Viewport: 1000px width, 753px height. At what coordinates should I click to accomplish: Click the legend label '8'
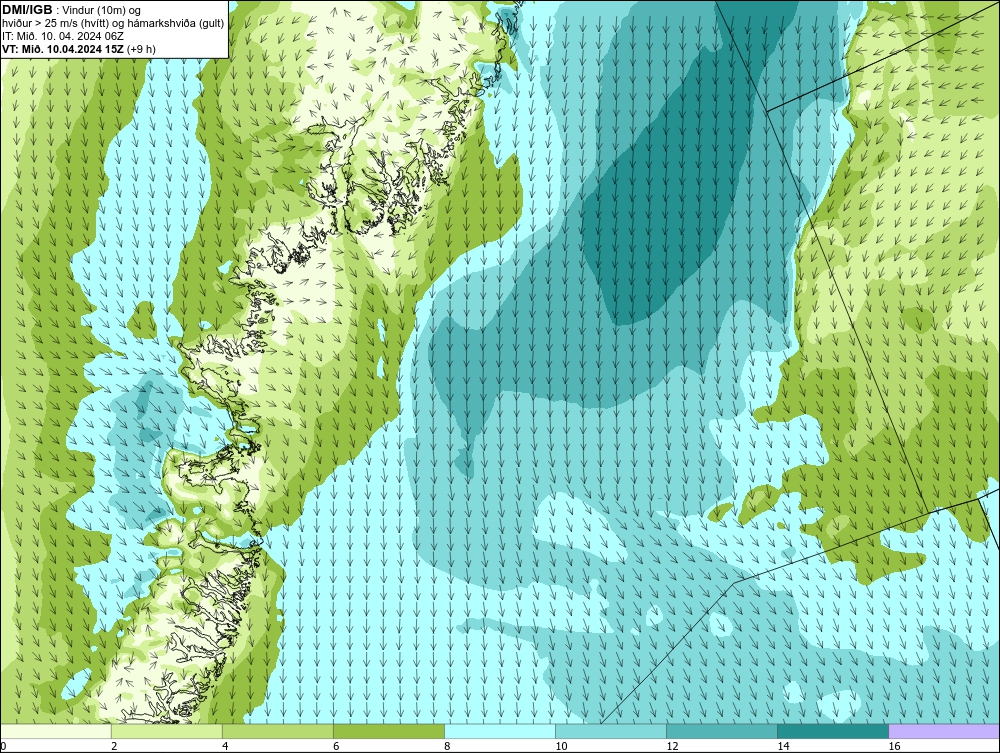pyautogui.click(x=447, y=746)
